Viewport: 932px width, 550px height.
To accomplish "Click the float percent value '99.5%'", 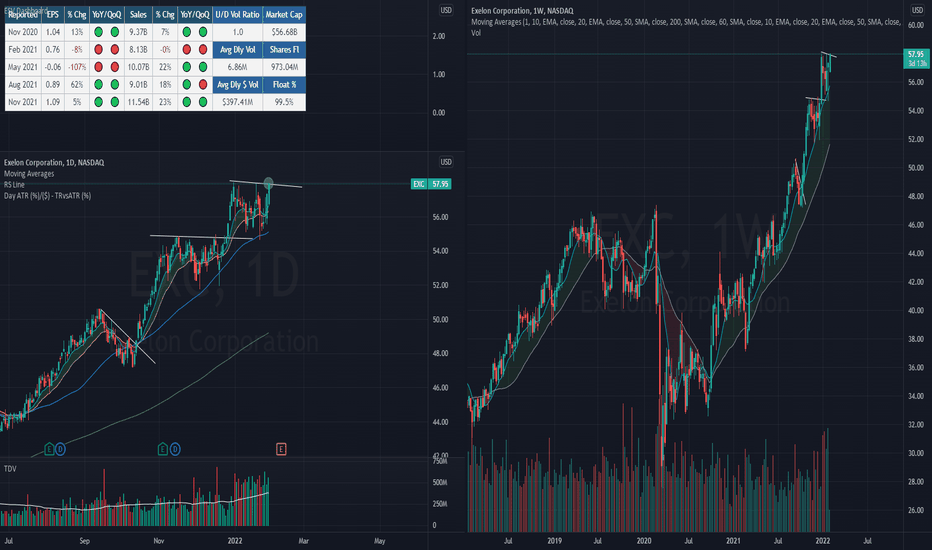I will coord(284,102).
